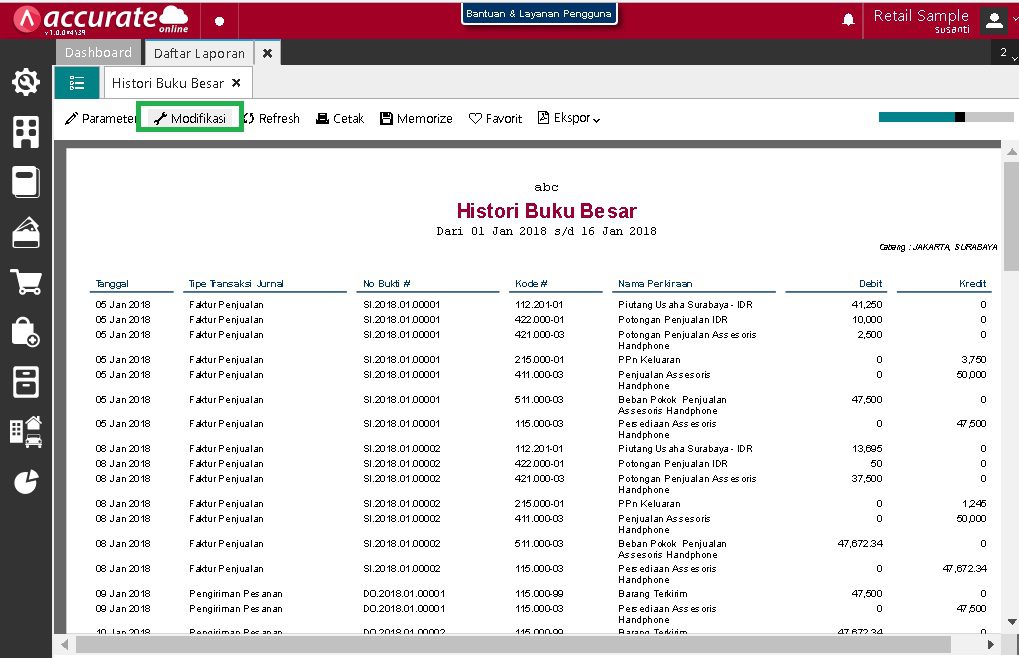The image size is (1019, 658).
Task: Open the reports pie chart module
Action: point(26,481)
